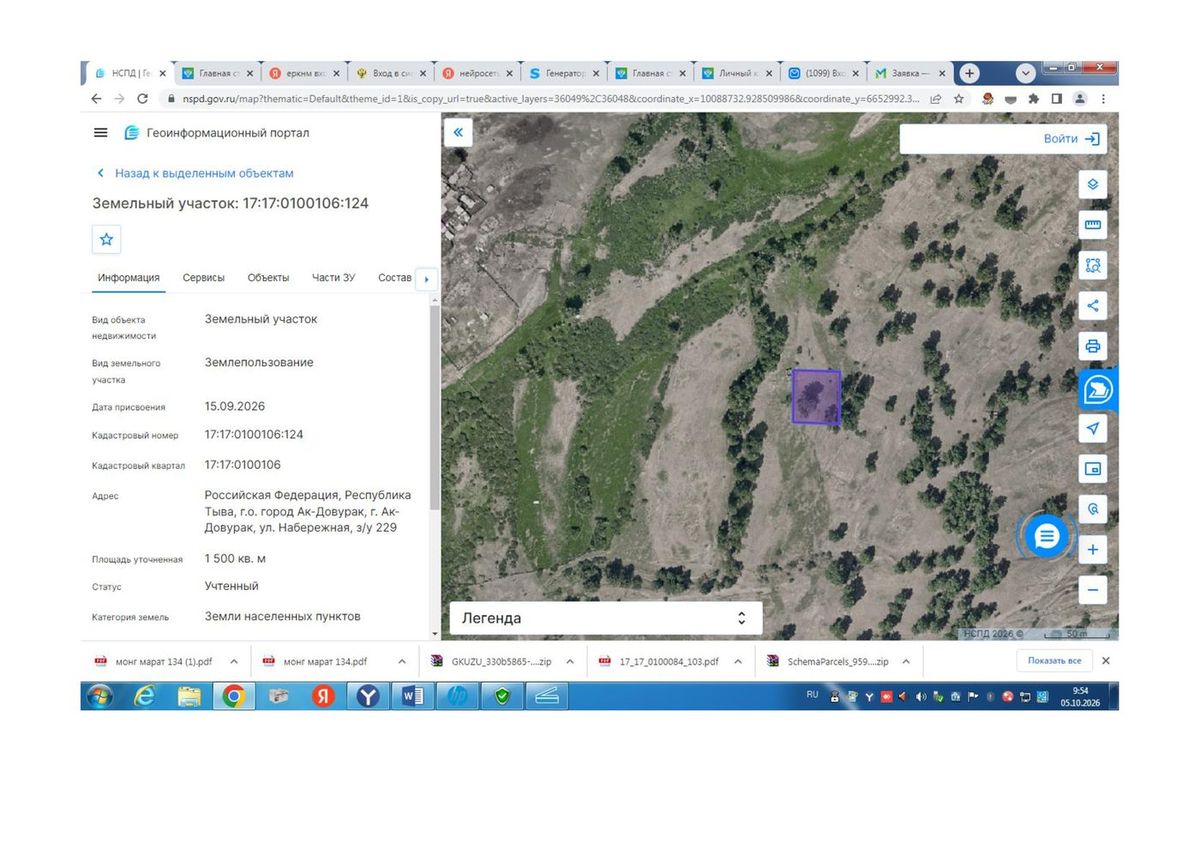Switch to the Сервисы tab
Viewport: 1200px width, 849px height.
204,278
